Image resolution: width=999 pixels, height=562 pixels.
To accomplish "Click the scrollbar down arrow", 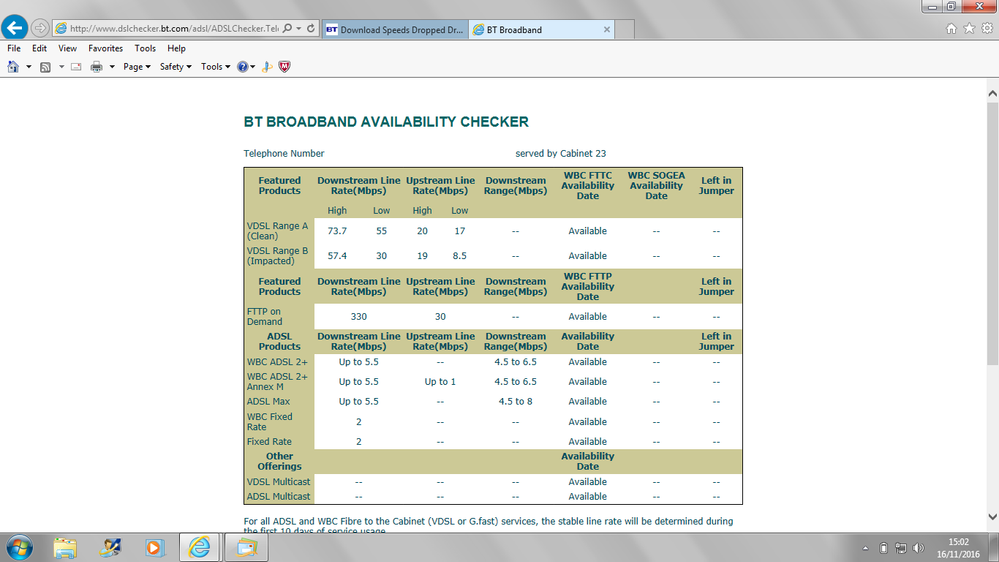I will (993, 517).
